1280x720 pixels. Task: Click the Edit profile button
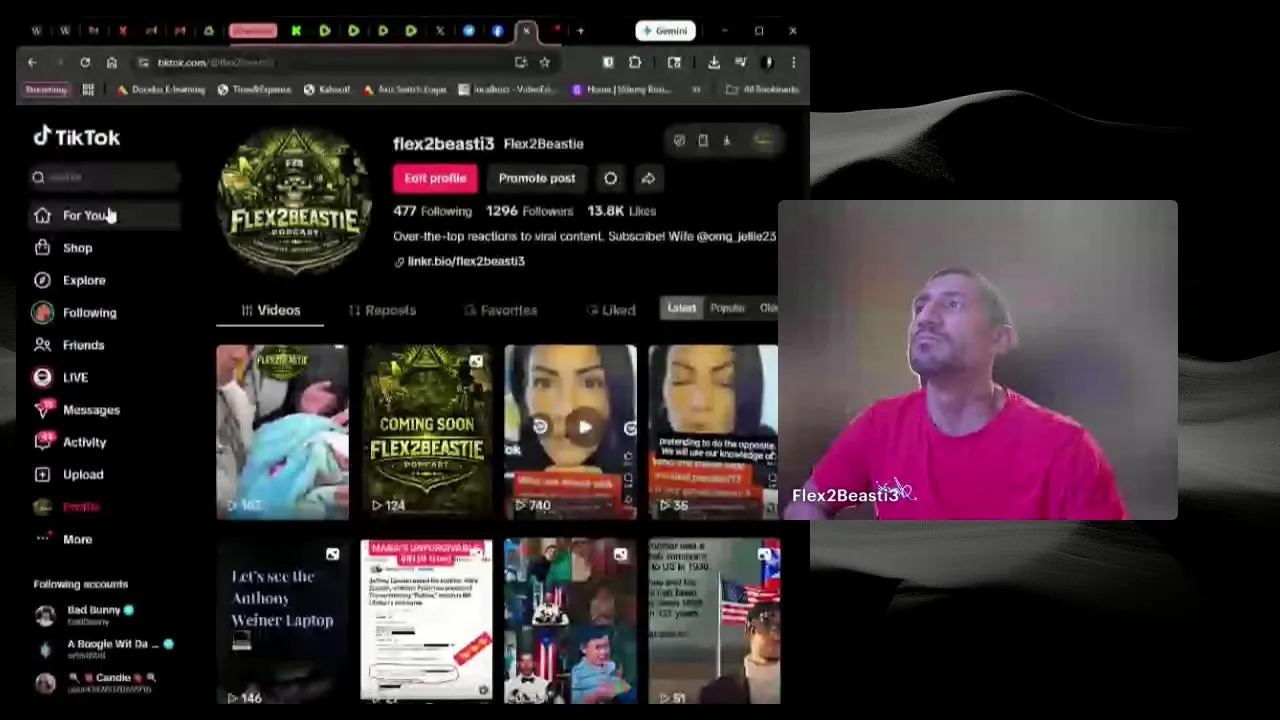click(435, 178)
